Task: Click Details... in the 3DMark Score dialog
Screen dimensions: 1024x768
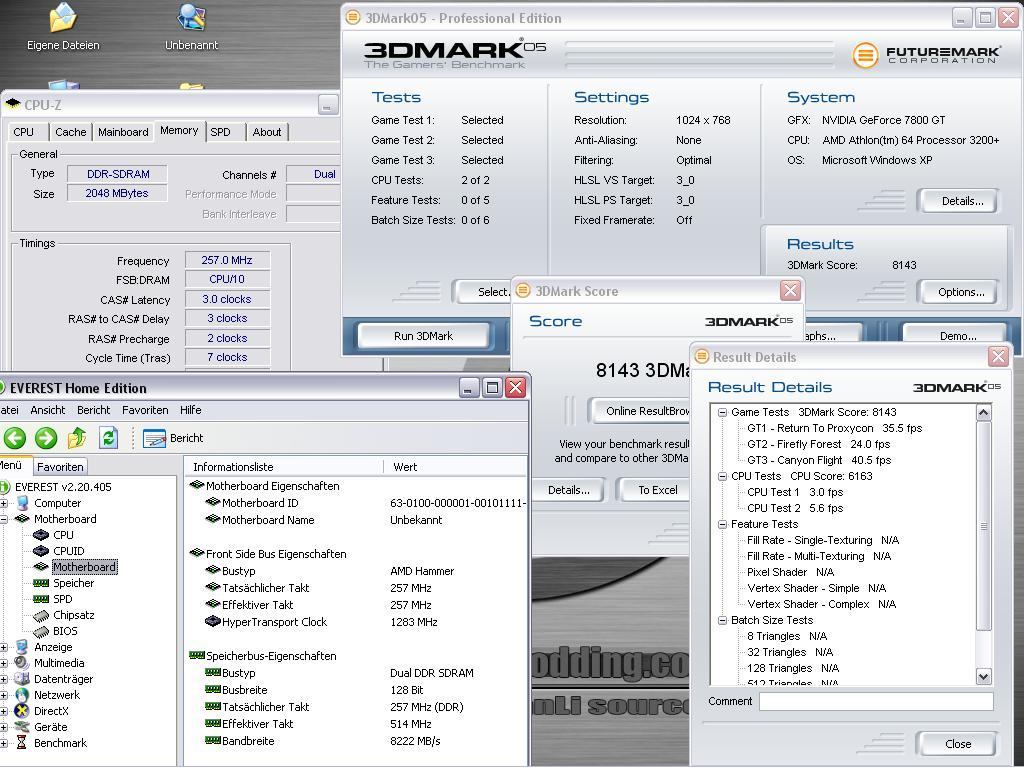Action: point(568,490)
